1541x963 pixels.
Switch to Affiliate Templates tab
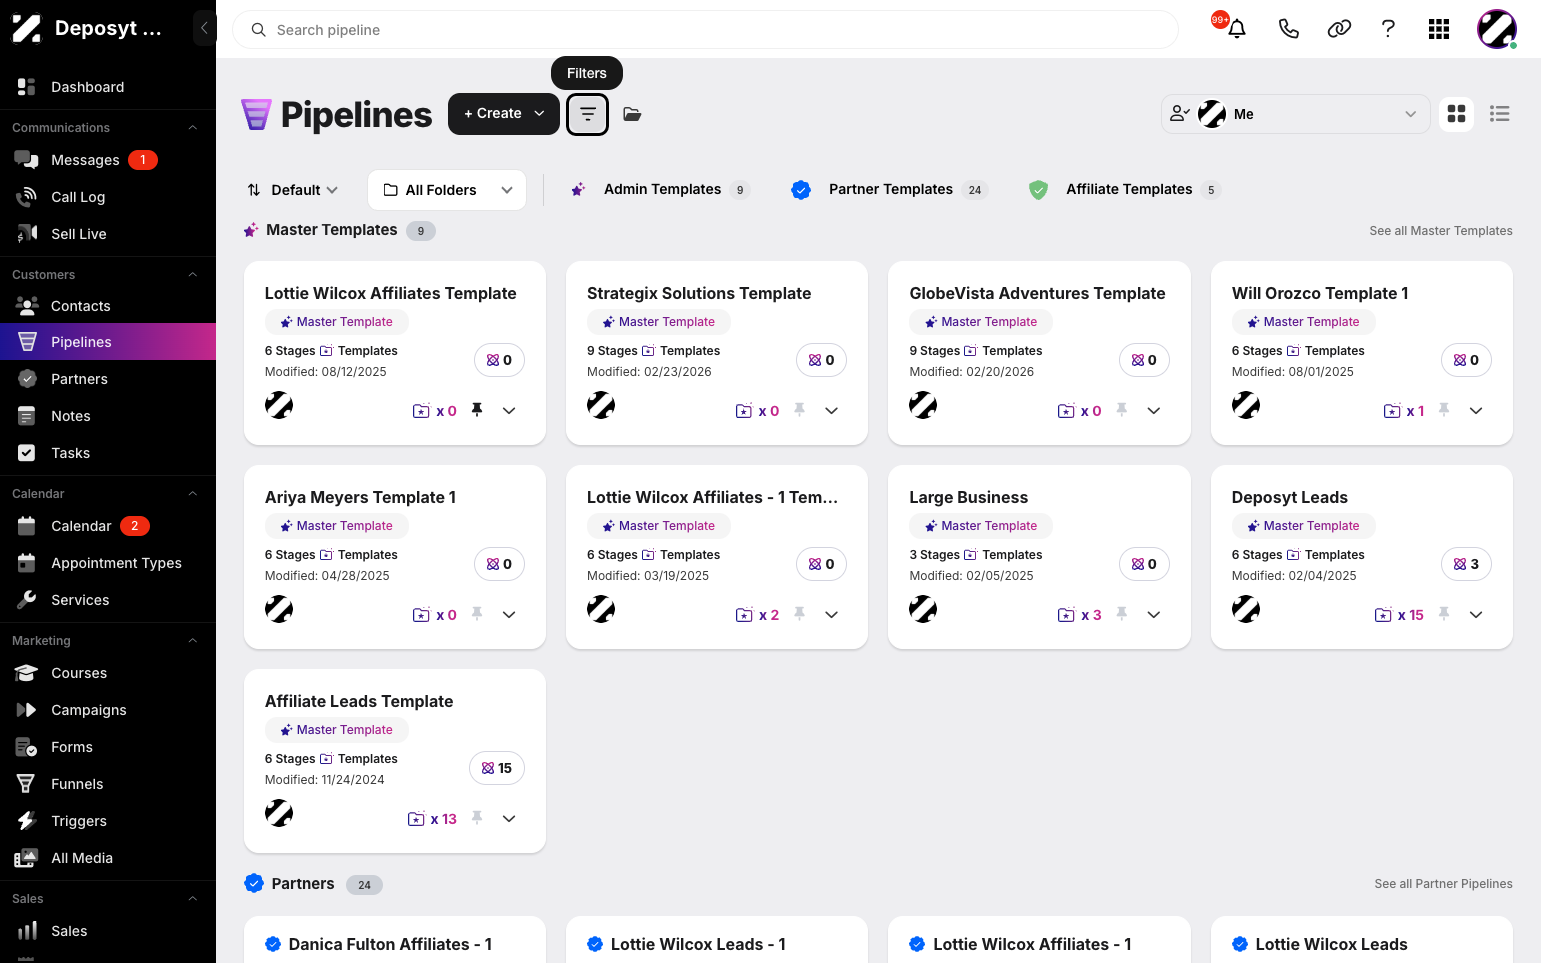pos(1126,190)
